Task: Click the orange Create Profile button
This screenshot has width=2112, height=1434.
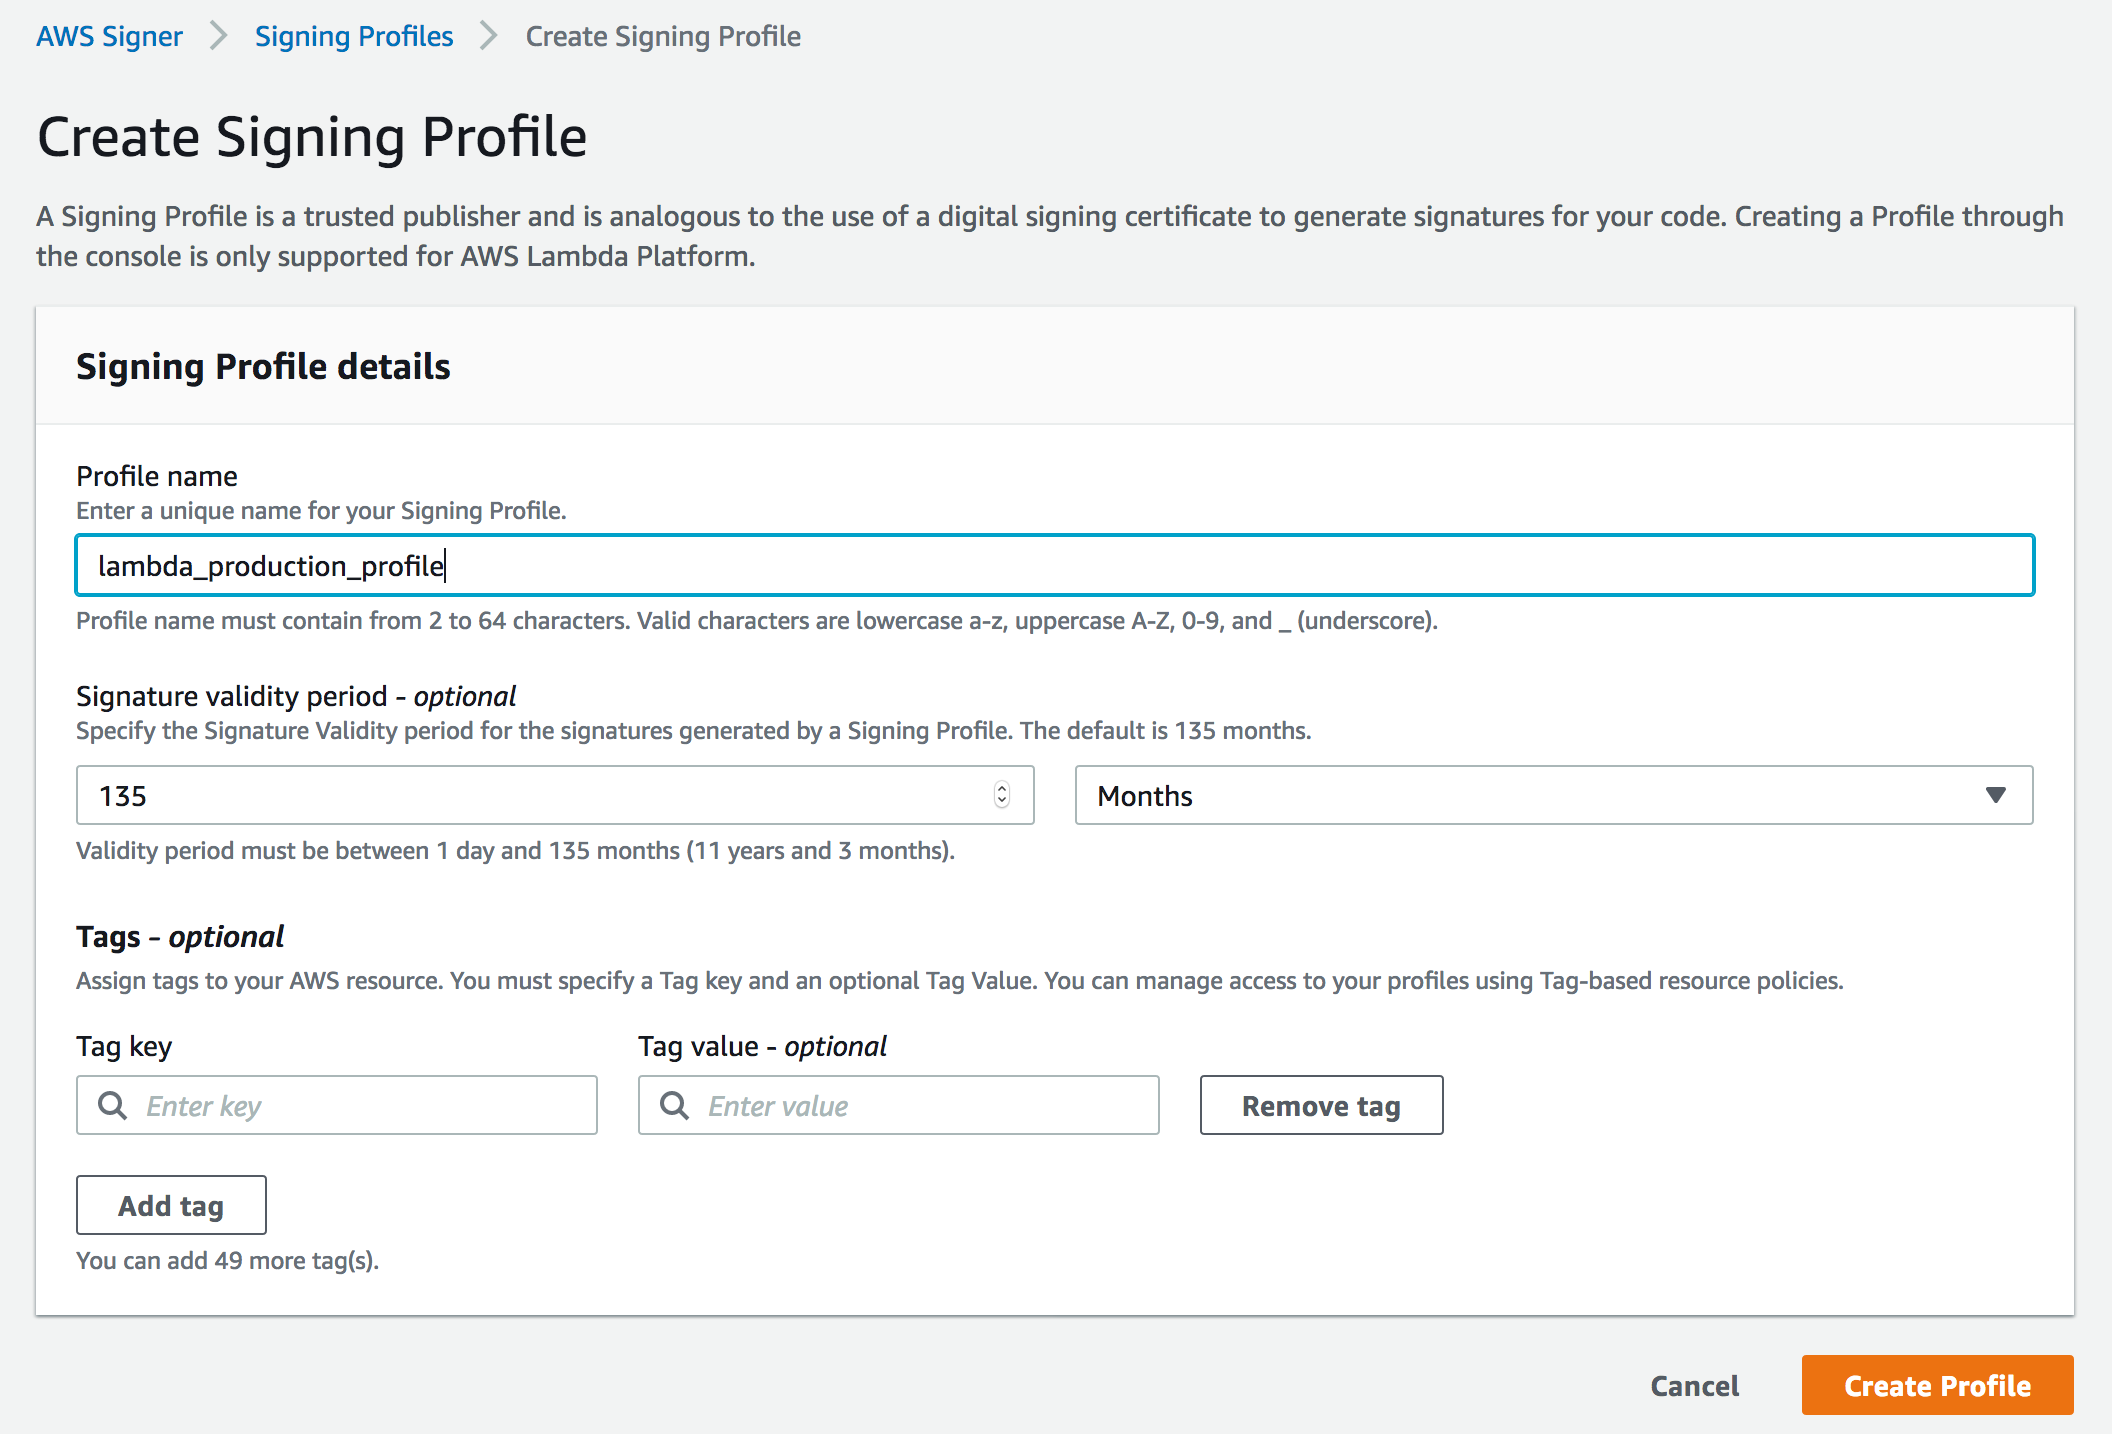Action: point(1937,1385)
